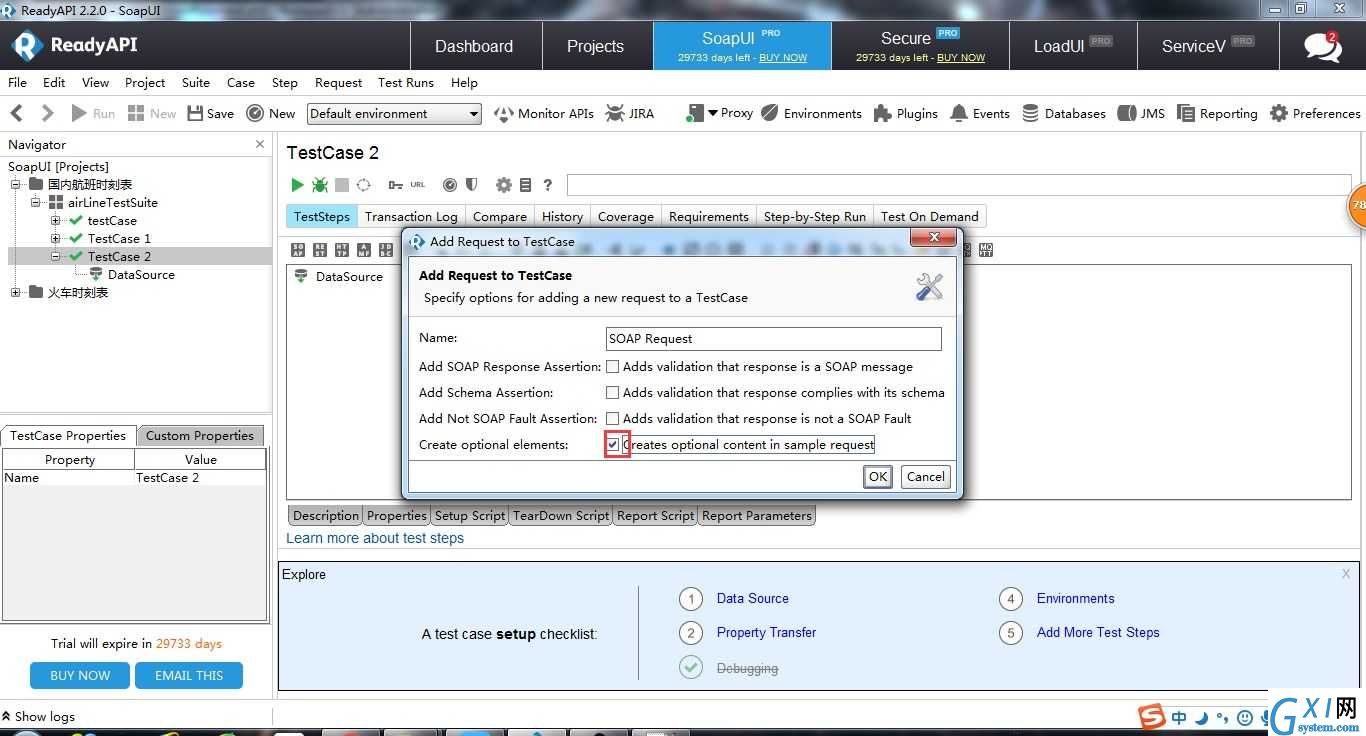Open Preferences from the toolbar
Screen dimensions: 1366x736
pos(1315,113)
